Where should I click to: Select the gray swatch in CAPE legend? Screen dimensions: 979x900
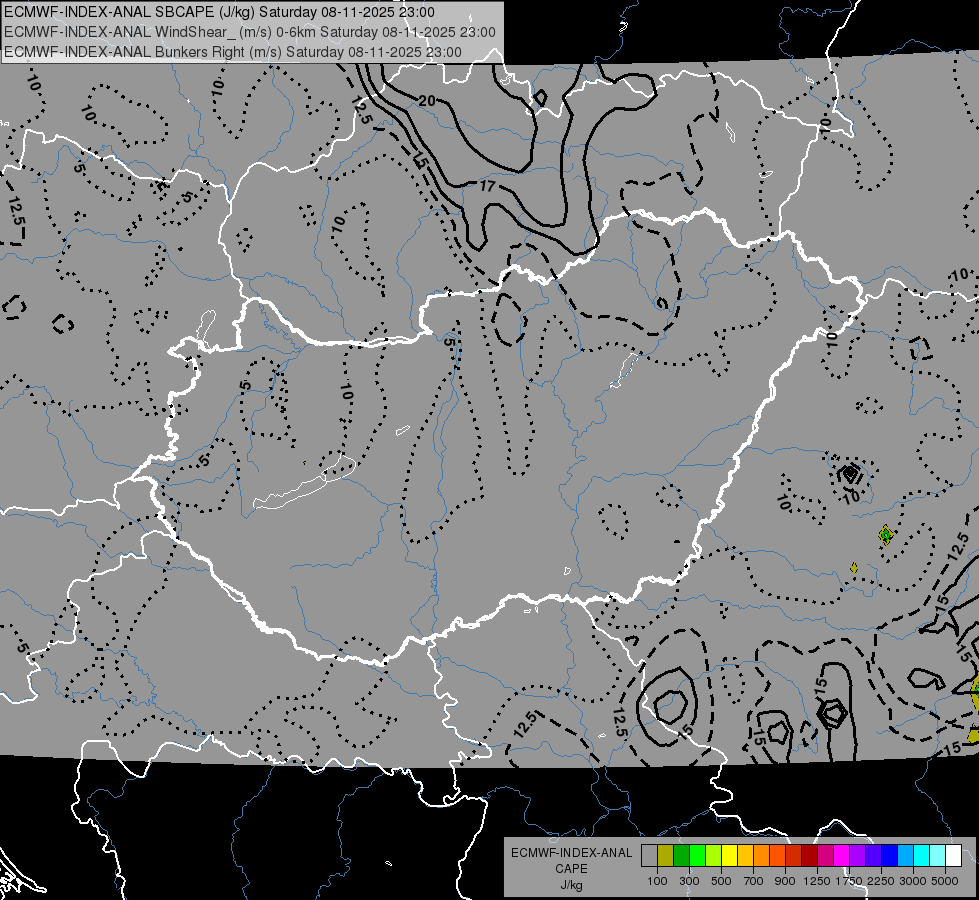(649, 855)
